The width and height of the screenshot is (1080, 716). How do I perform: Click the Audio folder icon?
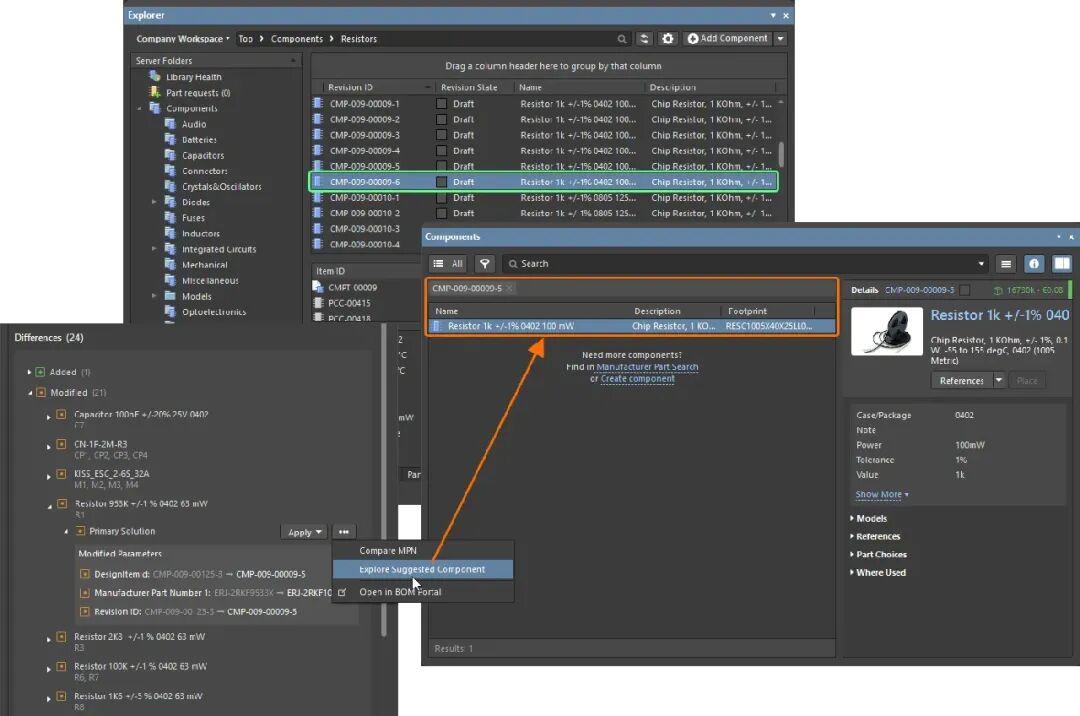(x=170, y=124)
